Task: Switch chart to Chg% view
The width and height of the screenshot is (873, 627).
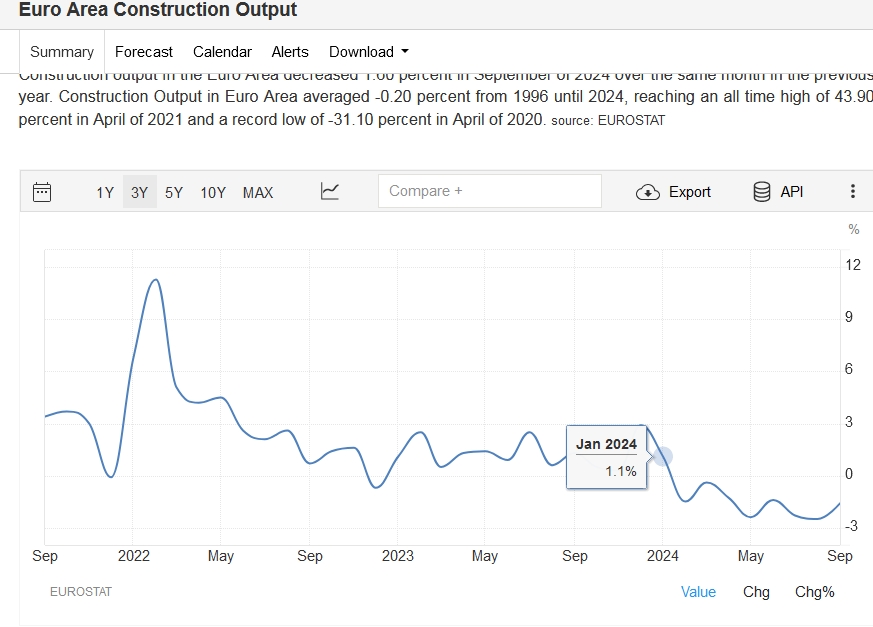Action: click(x=814, y=592)
